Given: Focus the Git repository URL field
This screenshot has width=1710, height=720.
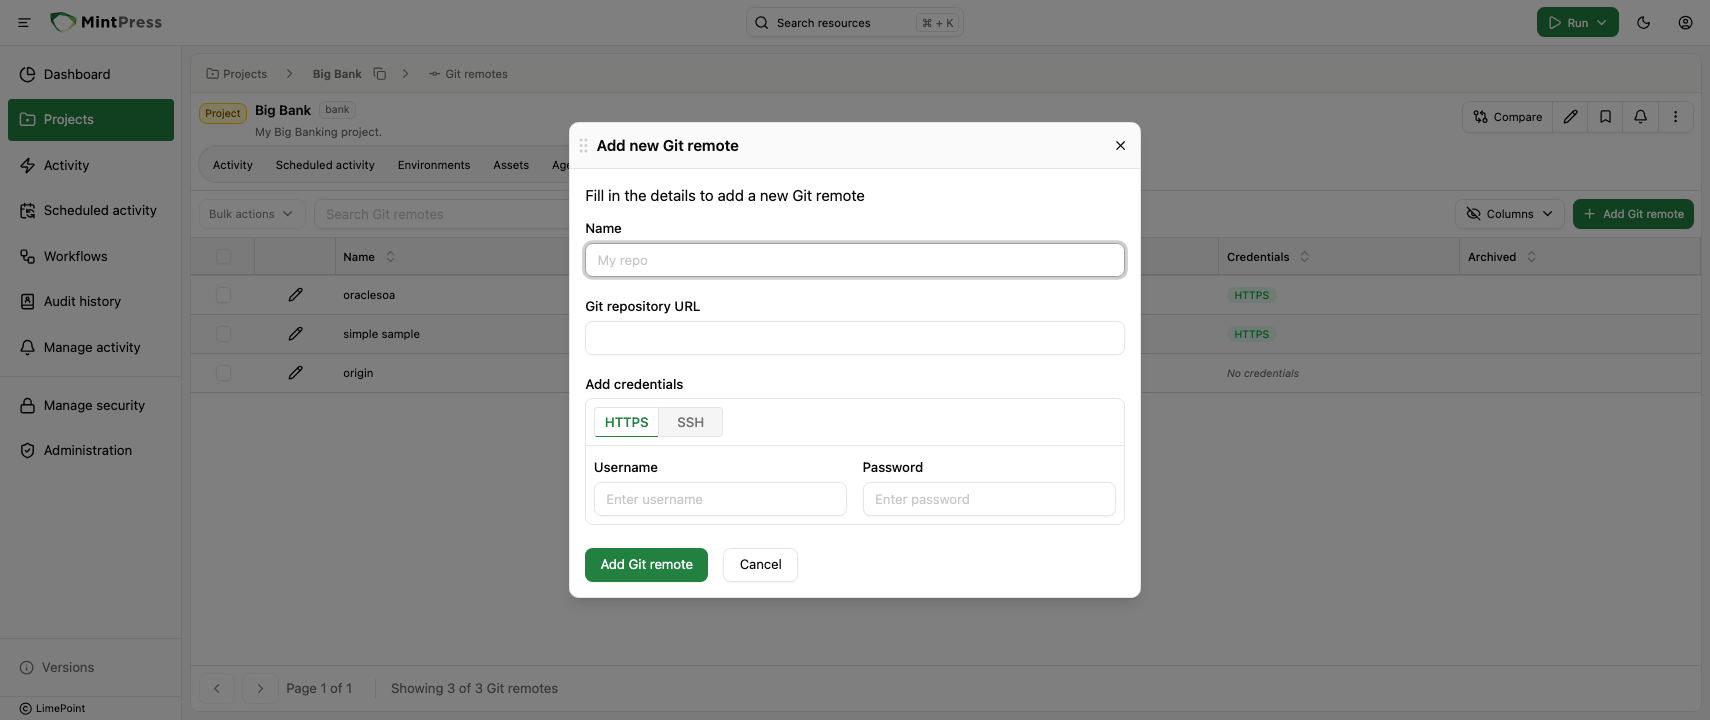Looking at the screenshot, I should tap(855, 338).
